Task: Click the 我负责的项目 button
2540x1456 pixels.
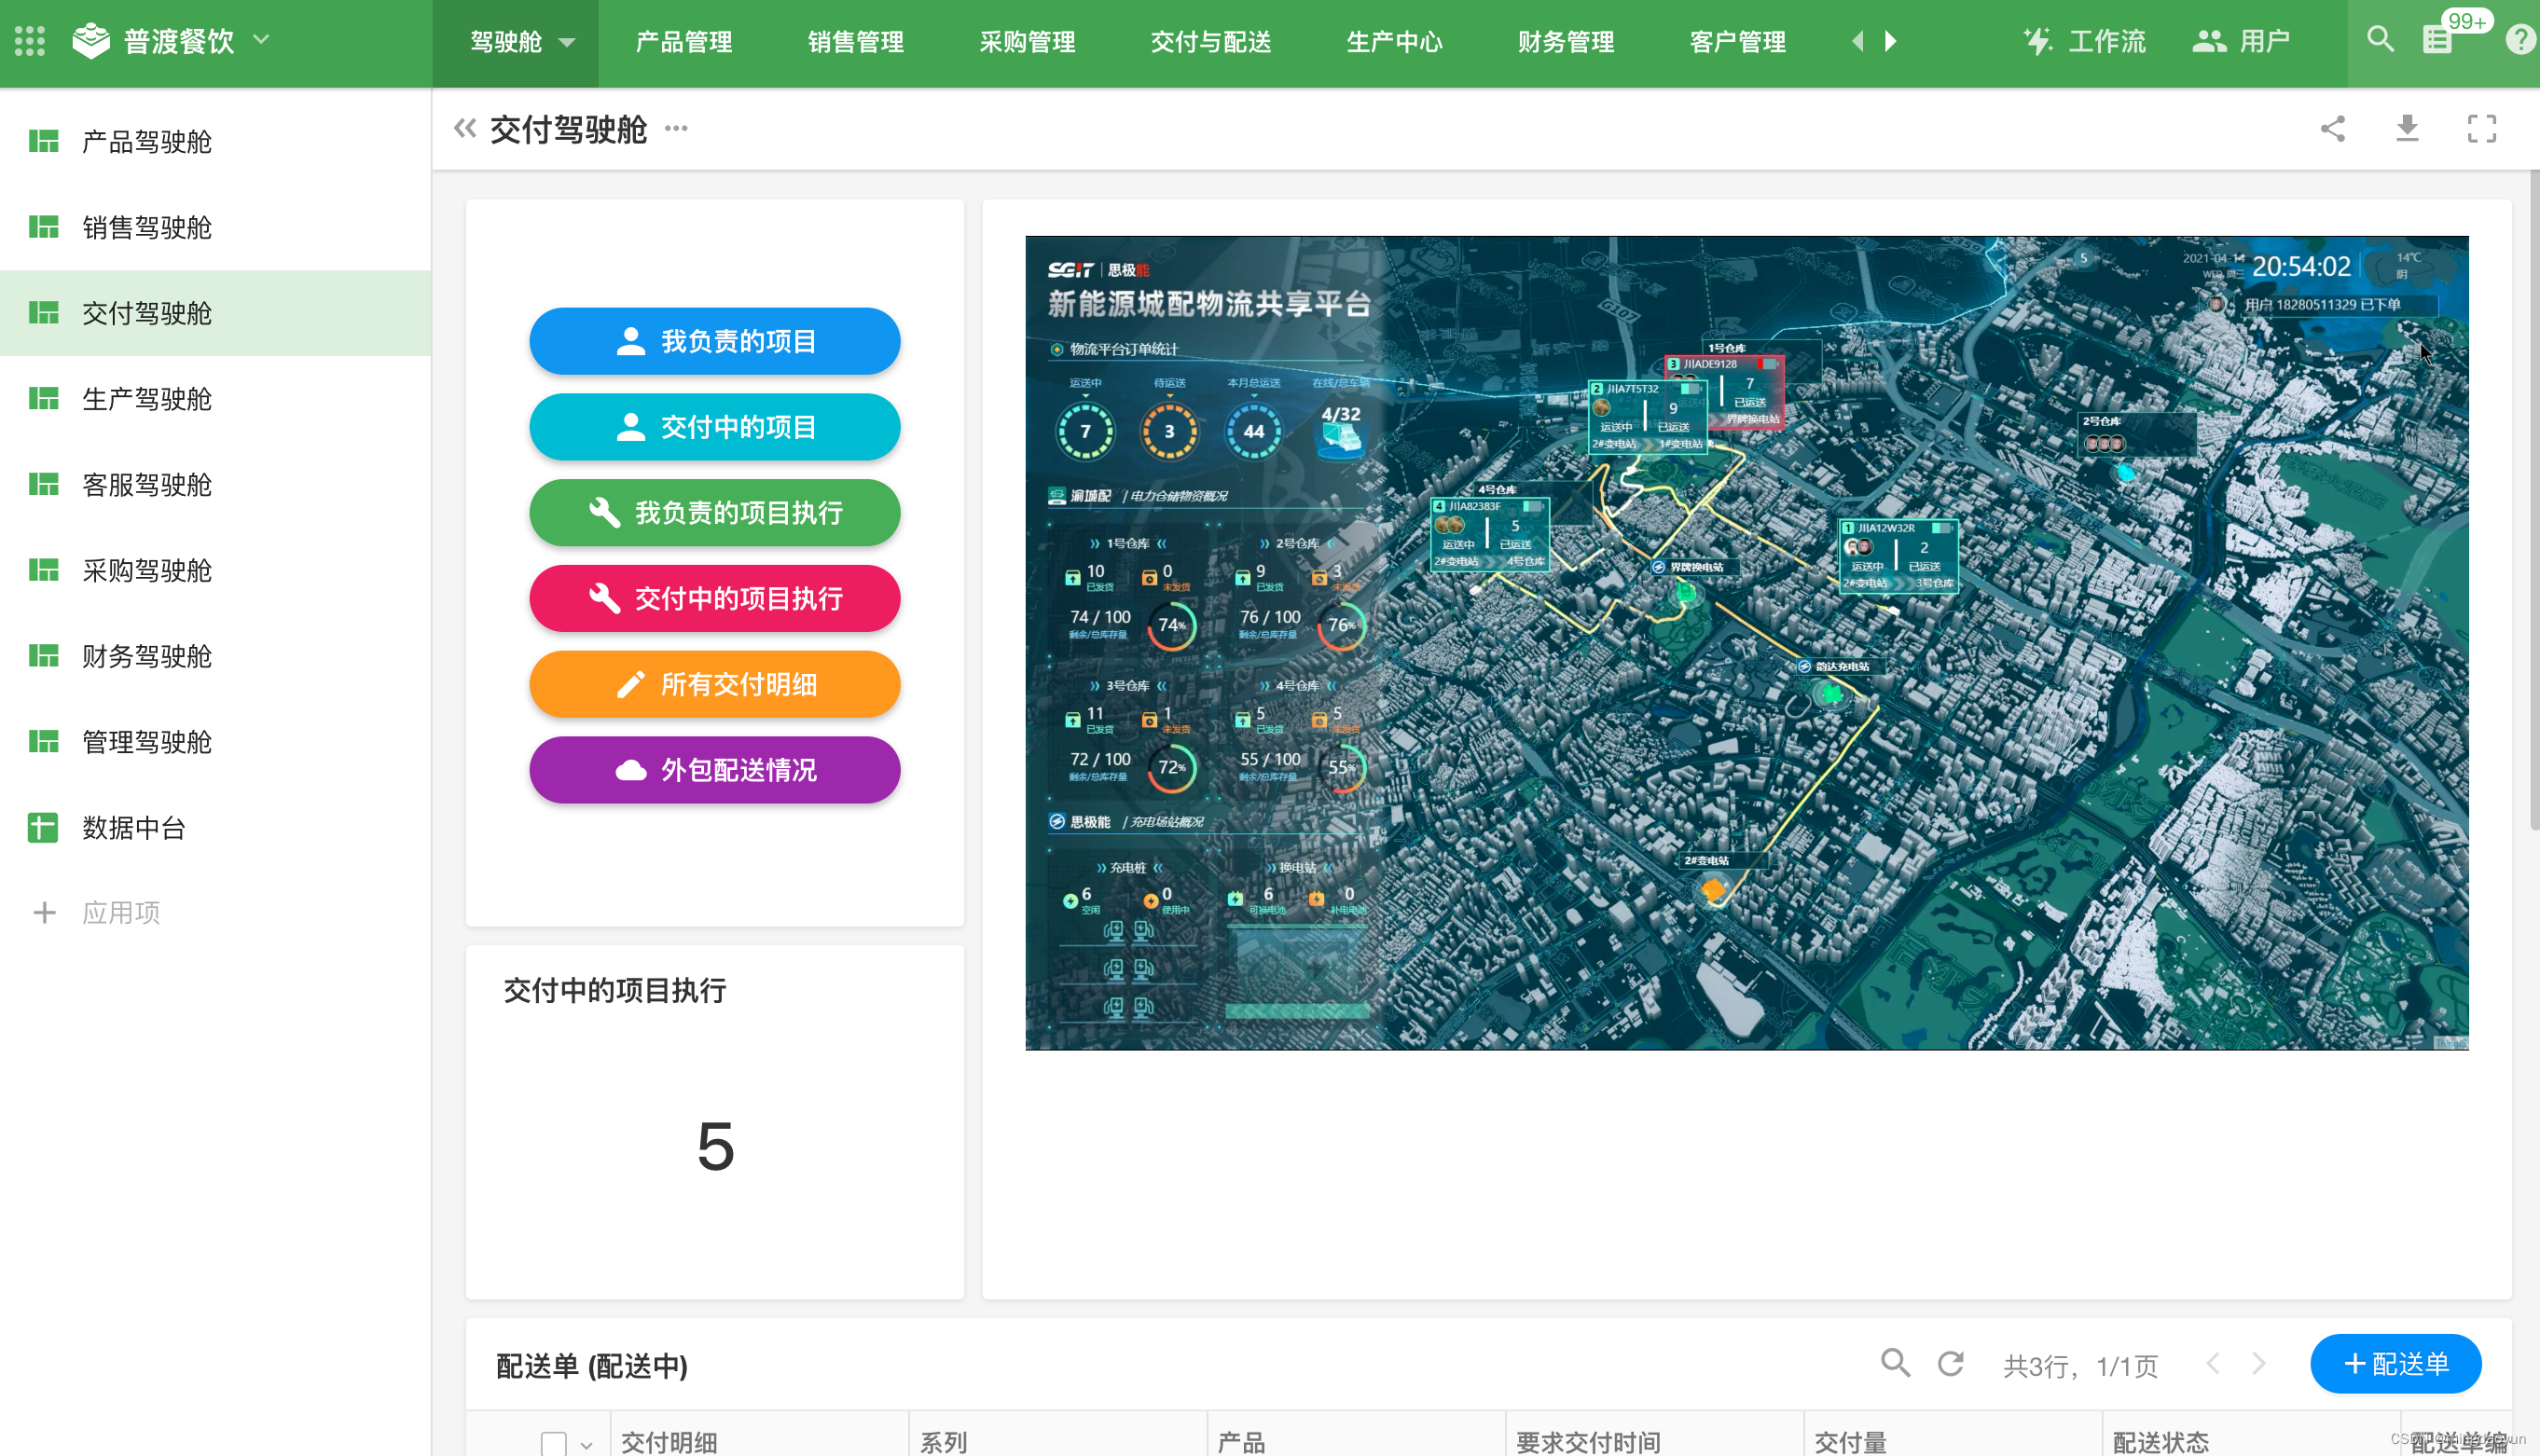Action: coord(714,341)
